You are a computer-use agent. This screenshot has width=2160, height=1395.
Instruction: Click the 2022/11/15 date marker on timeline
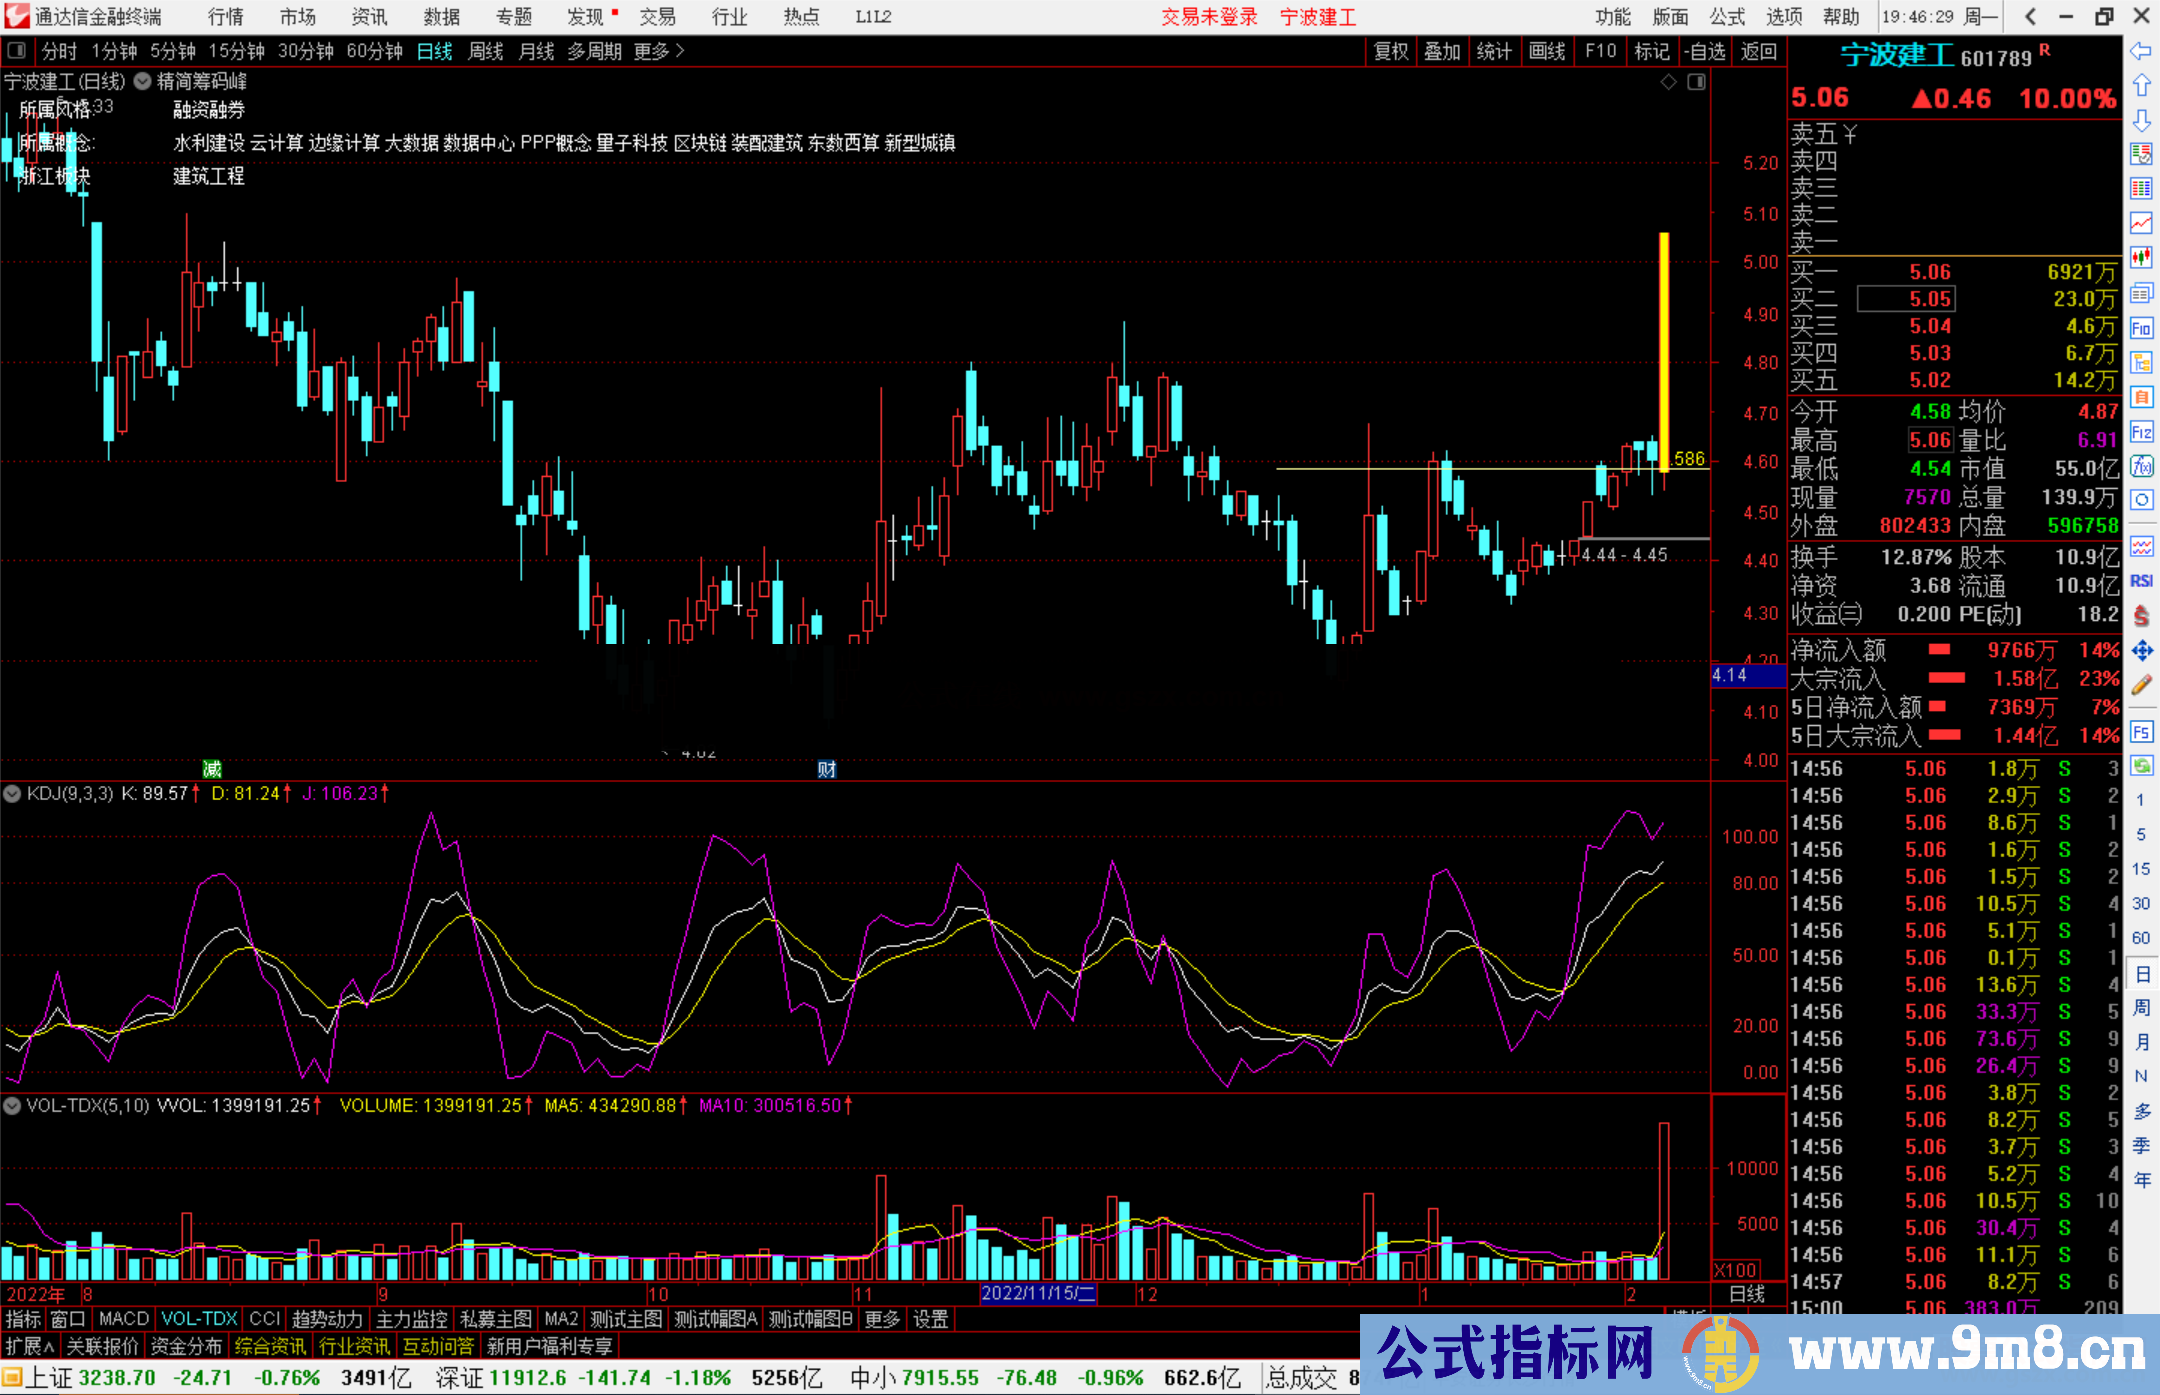pyautogui.click(x=1038, y=1293)
